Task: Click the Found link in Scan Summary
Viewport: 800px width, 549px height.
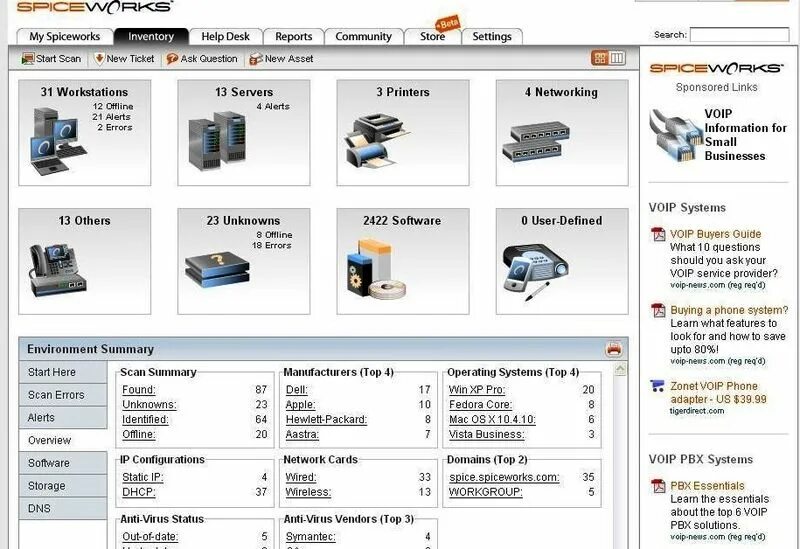Action: click(139, 390)
